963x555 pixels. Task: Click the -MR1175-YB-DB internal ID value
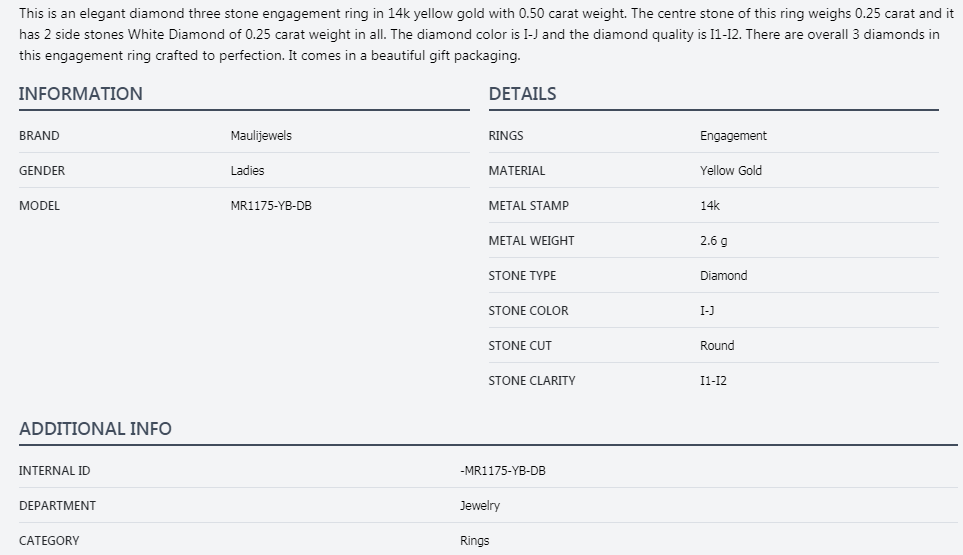pyautogui.click(x=503, y=471)
